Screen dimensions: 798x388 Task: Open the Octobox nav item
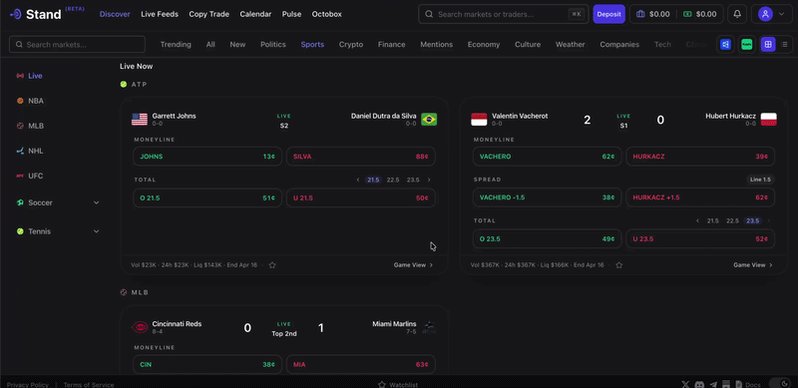327,14
